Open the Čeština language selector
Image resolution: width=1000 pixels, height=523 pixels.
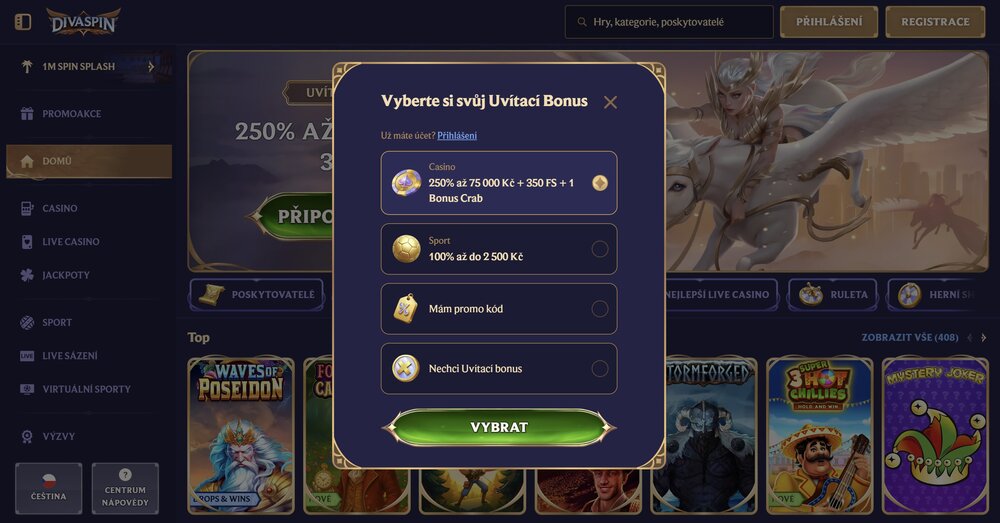pyautogui.click(x=48, y=488)
